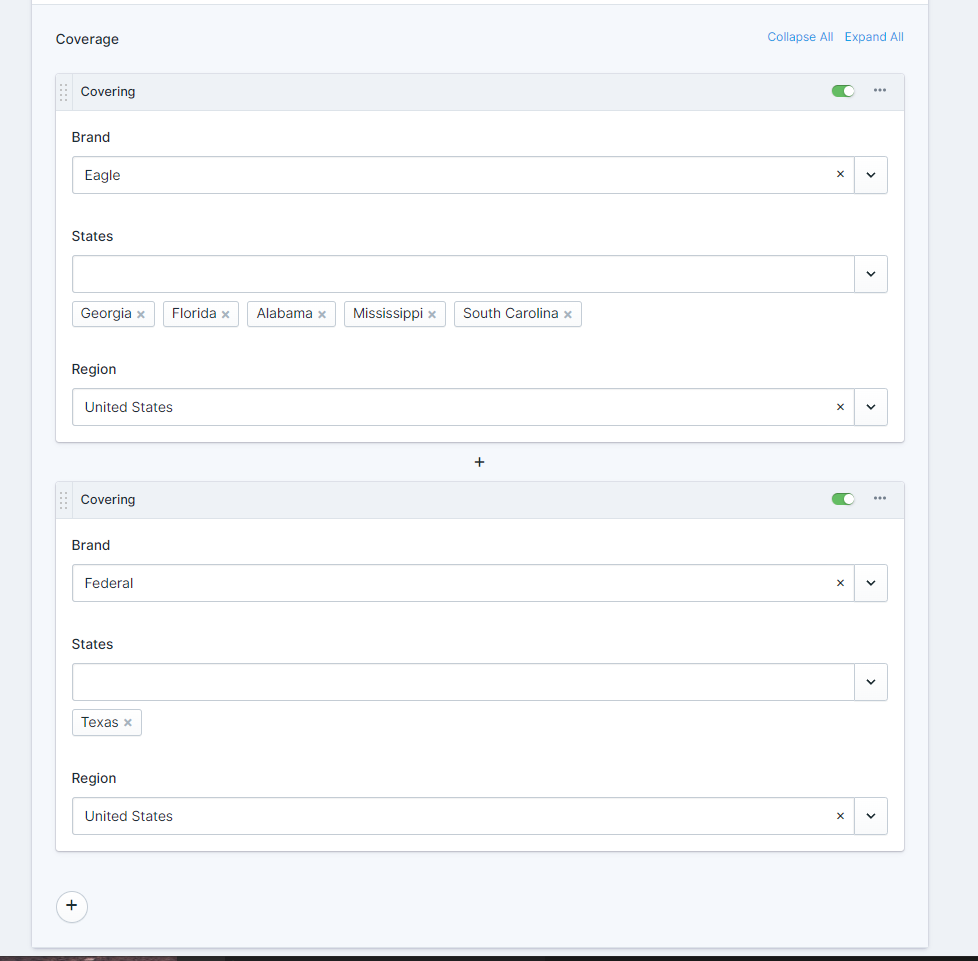The image size is (978, 961).
Task: Collapse all coverage blocks
Action: [x=800, y=37]
